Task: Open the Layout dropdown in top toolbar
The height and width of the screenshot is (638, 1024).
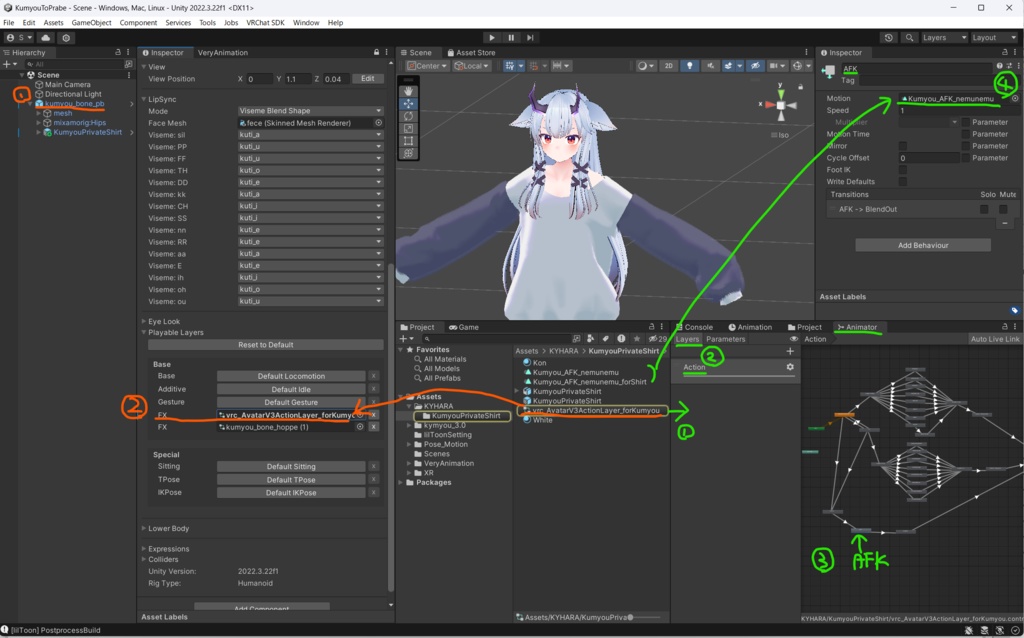Action: click(x=994, y=38)
